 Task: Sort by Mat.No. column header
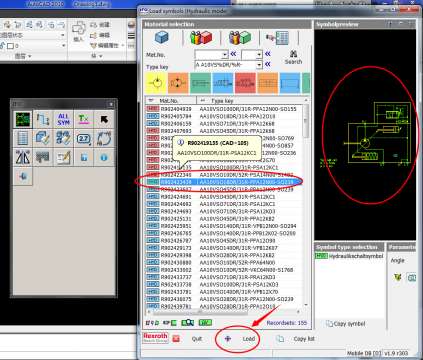coord(171,100)
